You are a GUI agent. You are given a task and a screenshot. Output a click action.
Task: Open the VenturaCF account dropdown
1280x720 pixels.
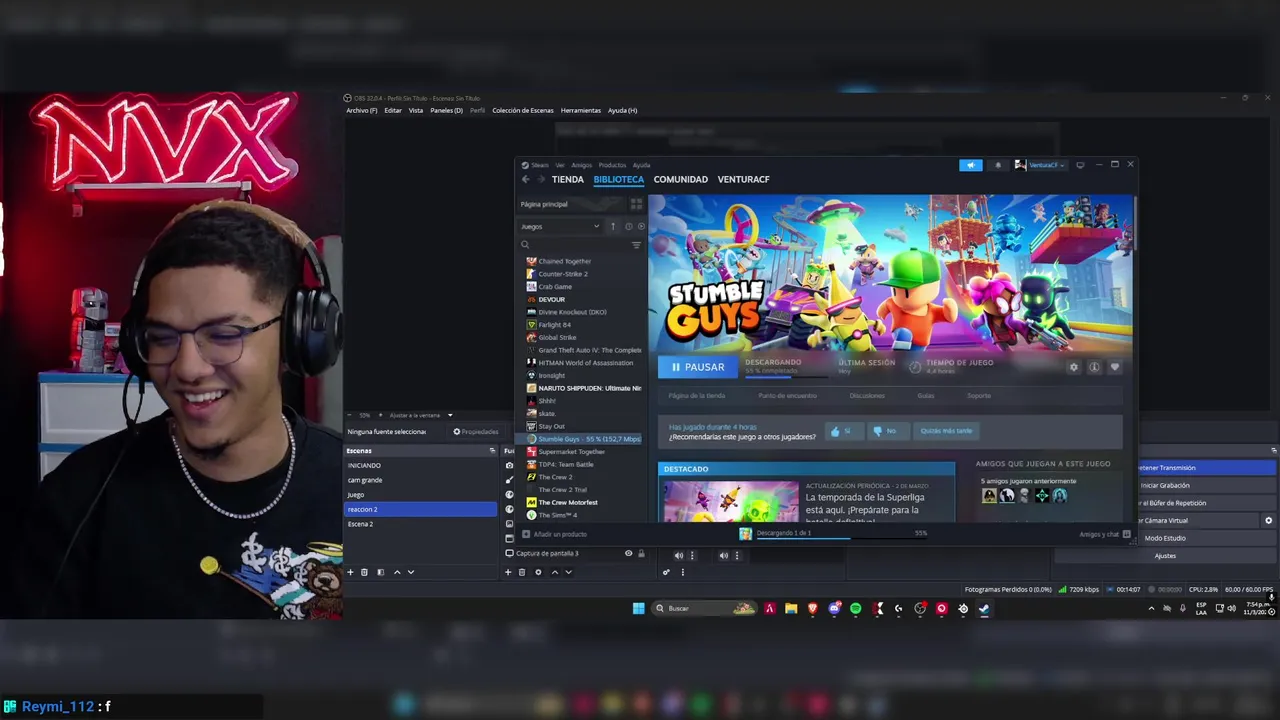[x=1040, y=165]
